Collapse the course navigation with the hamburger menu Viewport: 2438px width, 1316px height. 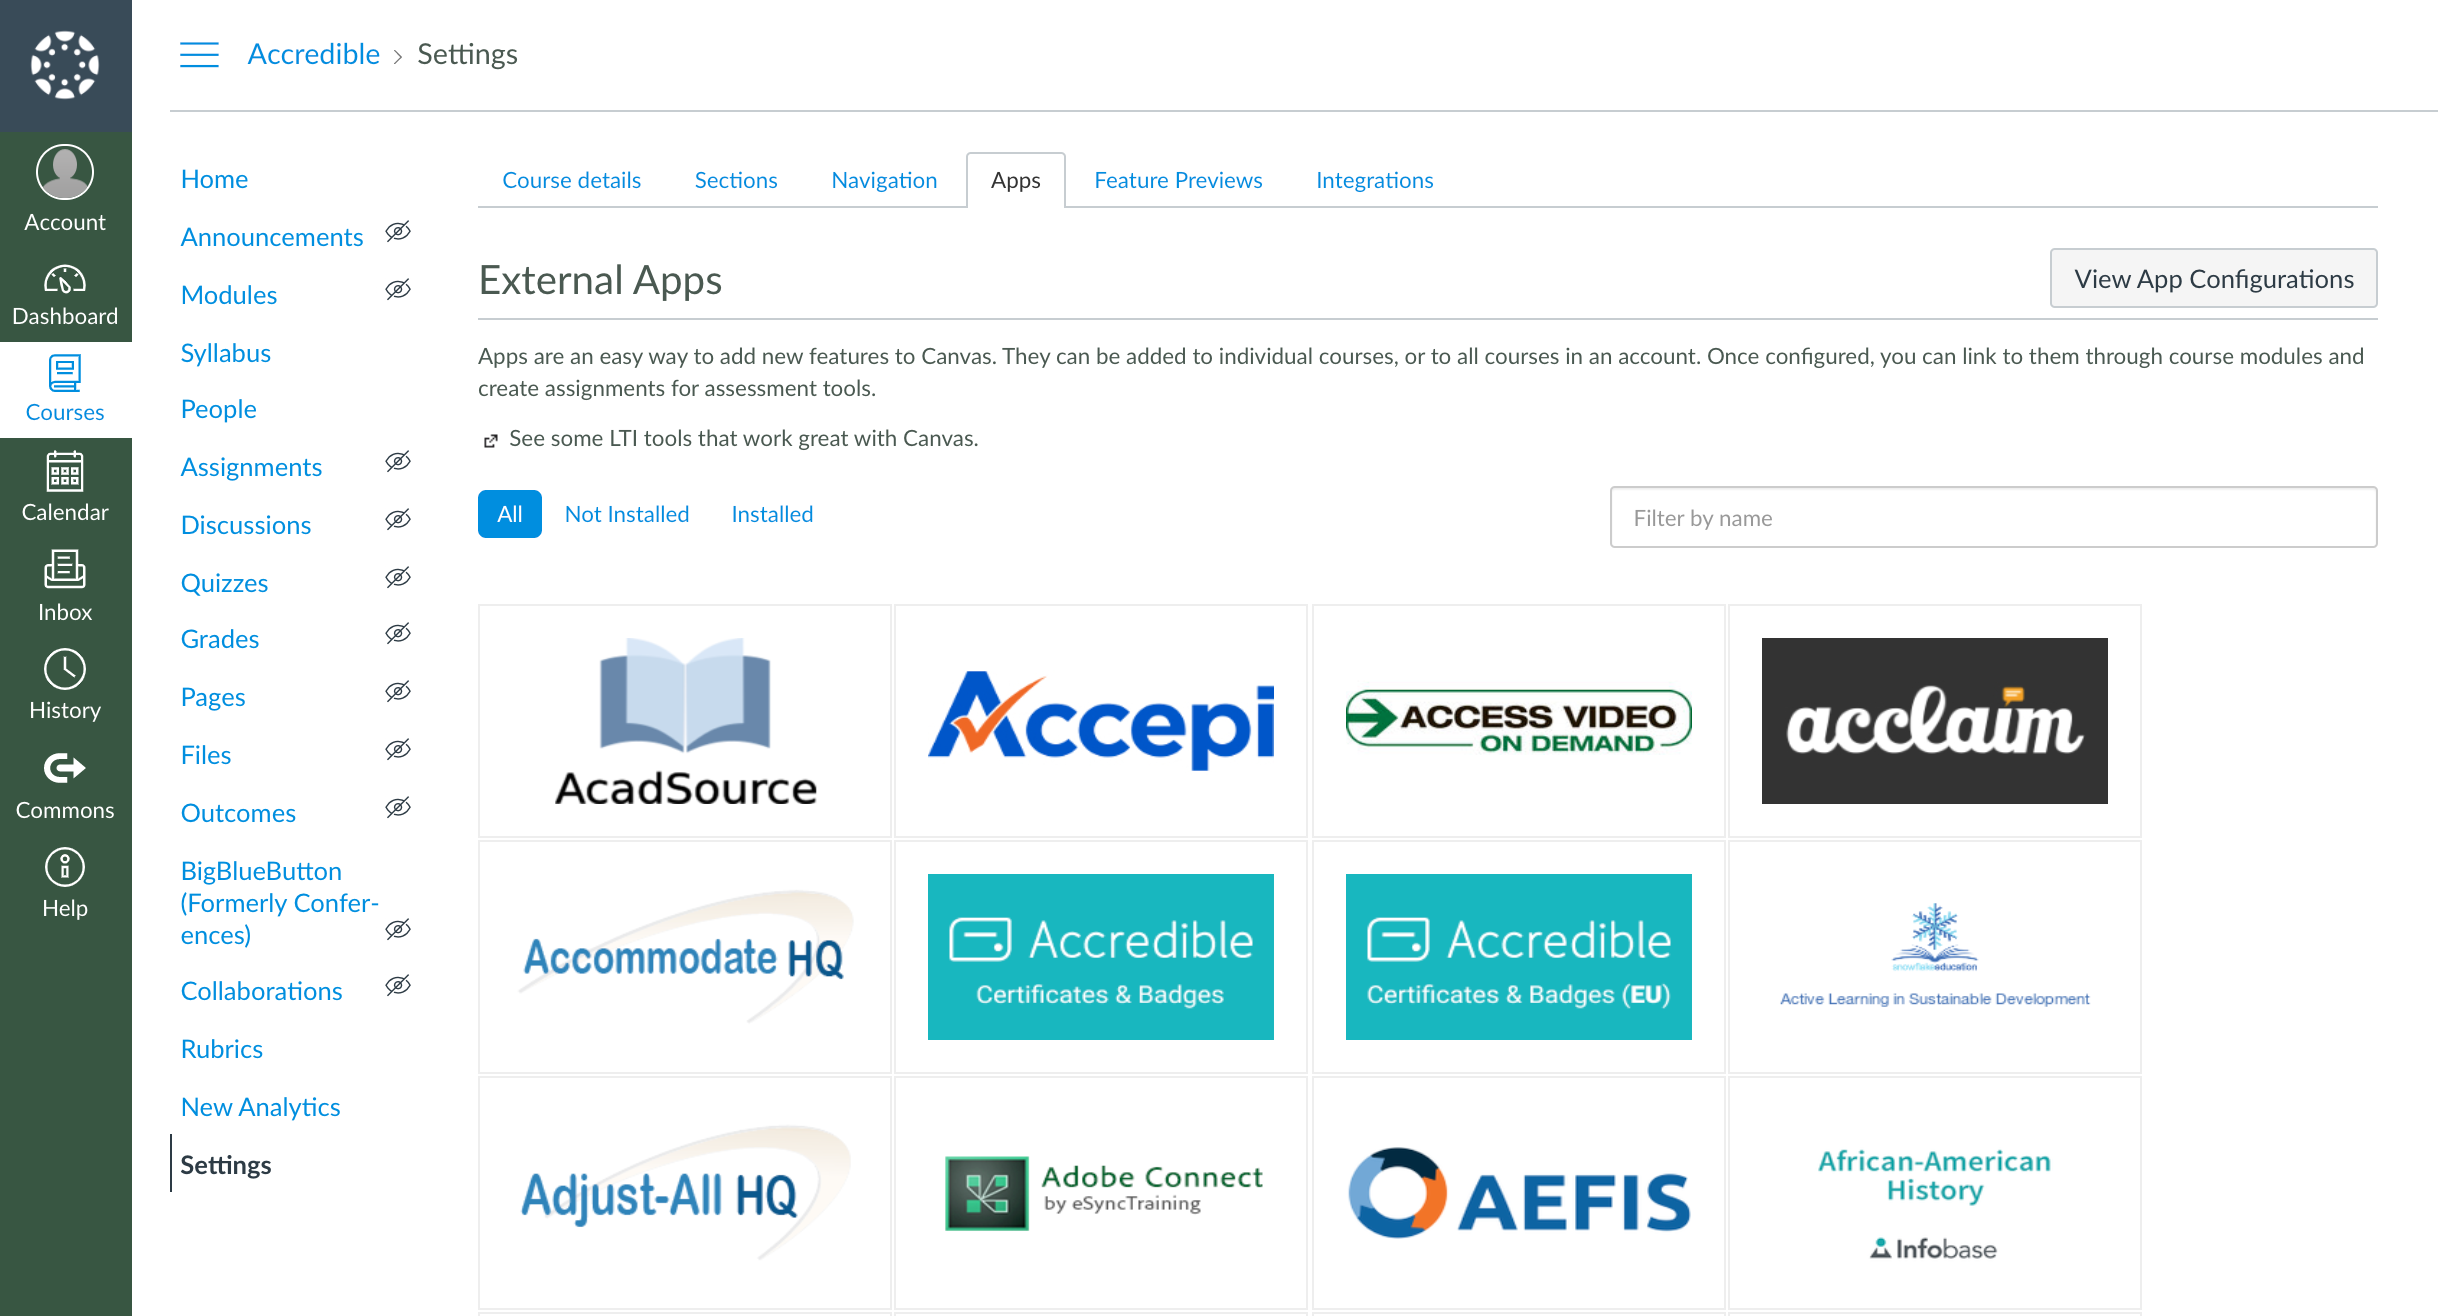point(199,55)
